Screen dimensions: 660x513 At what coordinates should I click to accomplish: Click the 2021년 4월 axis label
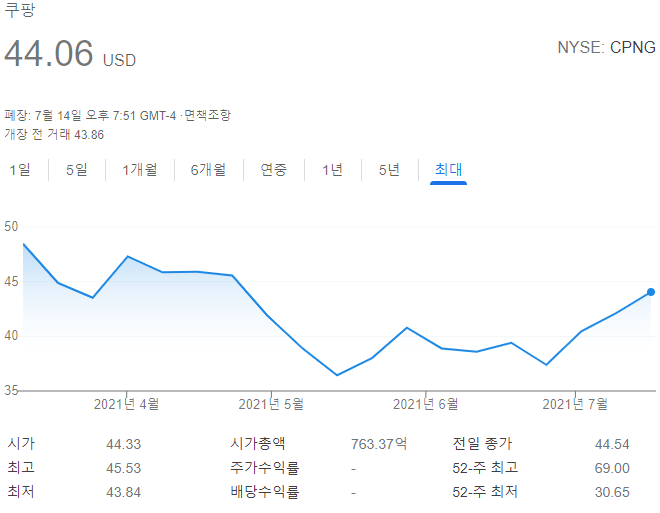(x=126, y=404)
